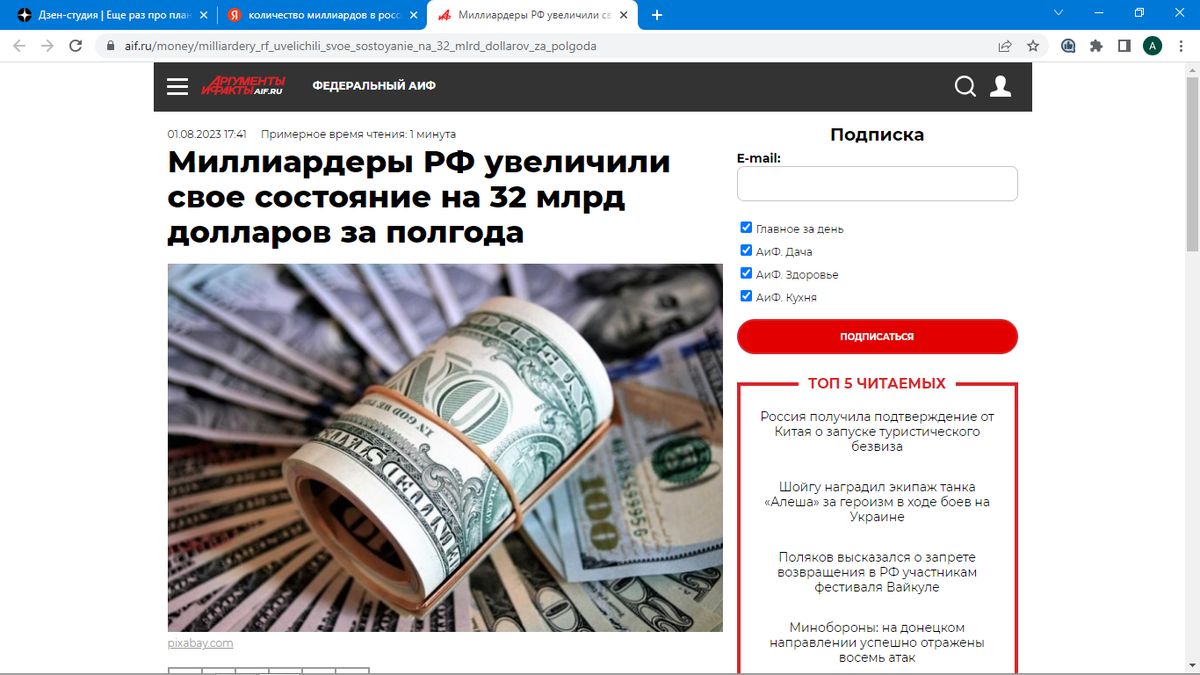Open the site navigation hamburger menu
This screenshot has height=675, width=1200.
click(x=177, y=86)
